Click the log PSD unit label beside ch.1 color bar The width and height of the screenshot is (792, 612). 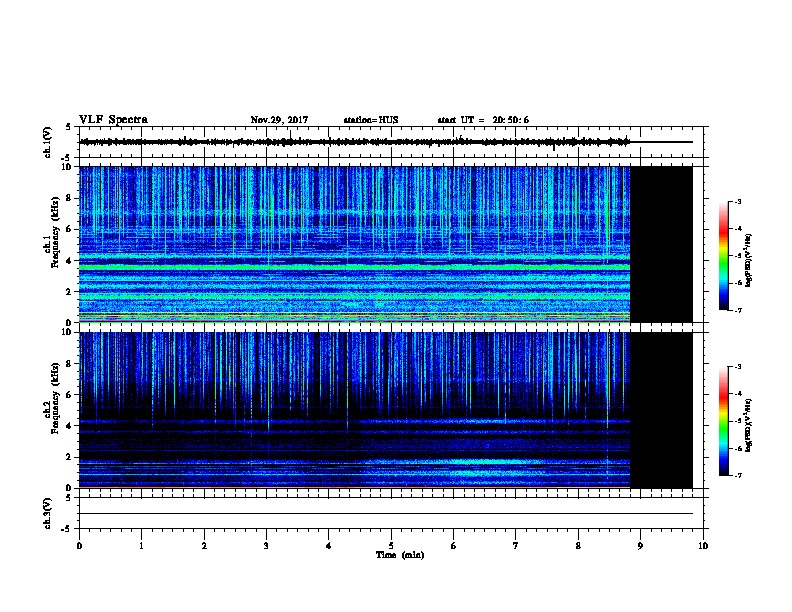(x=749, y=260)
